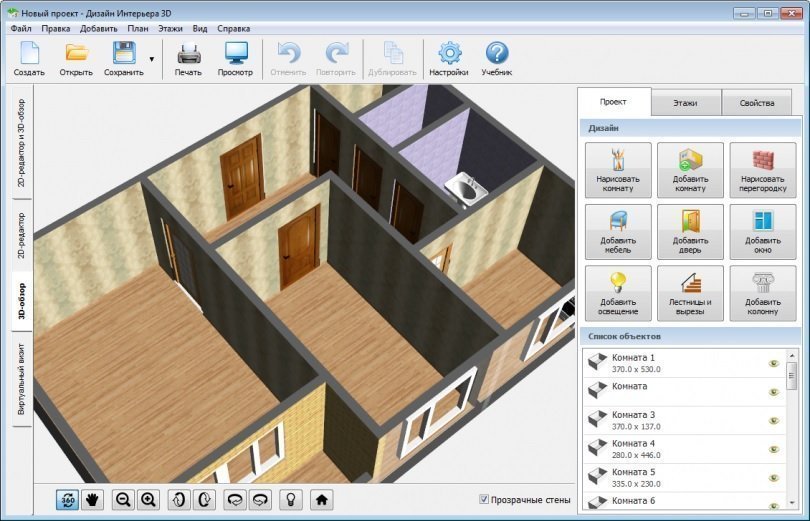Click the Добавить мебель button

617,233
